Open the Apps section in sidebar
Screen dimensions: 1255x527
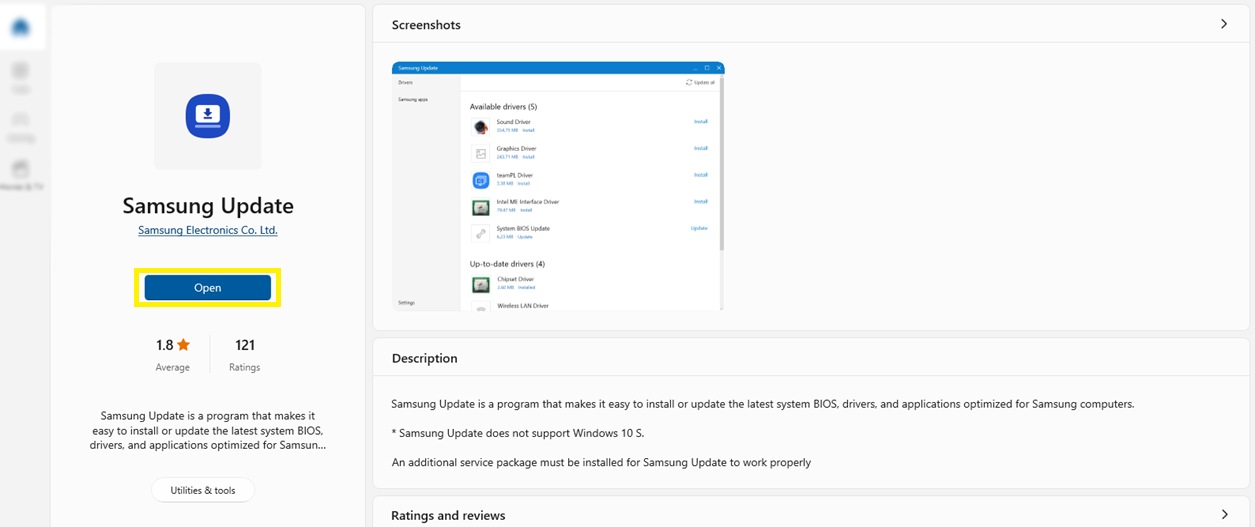tap(21, 77)
